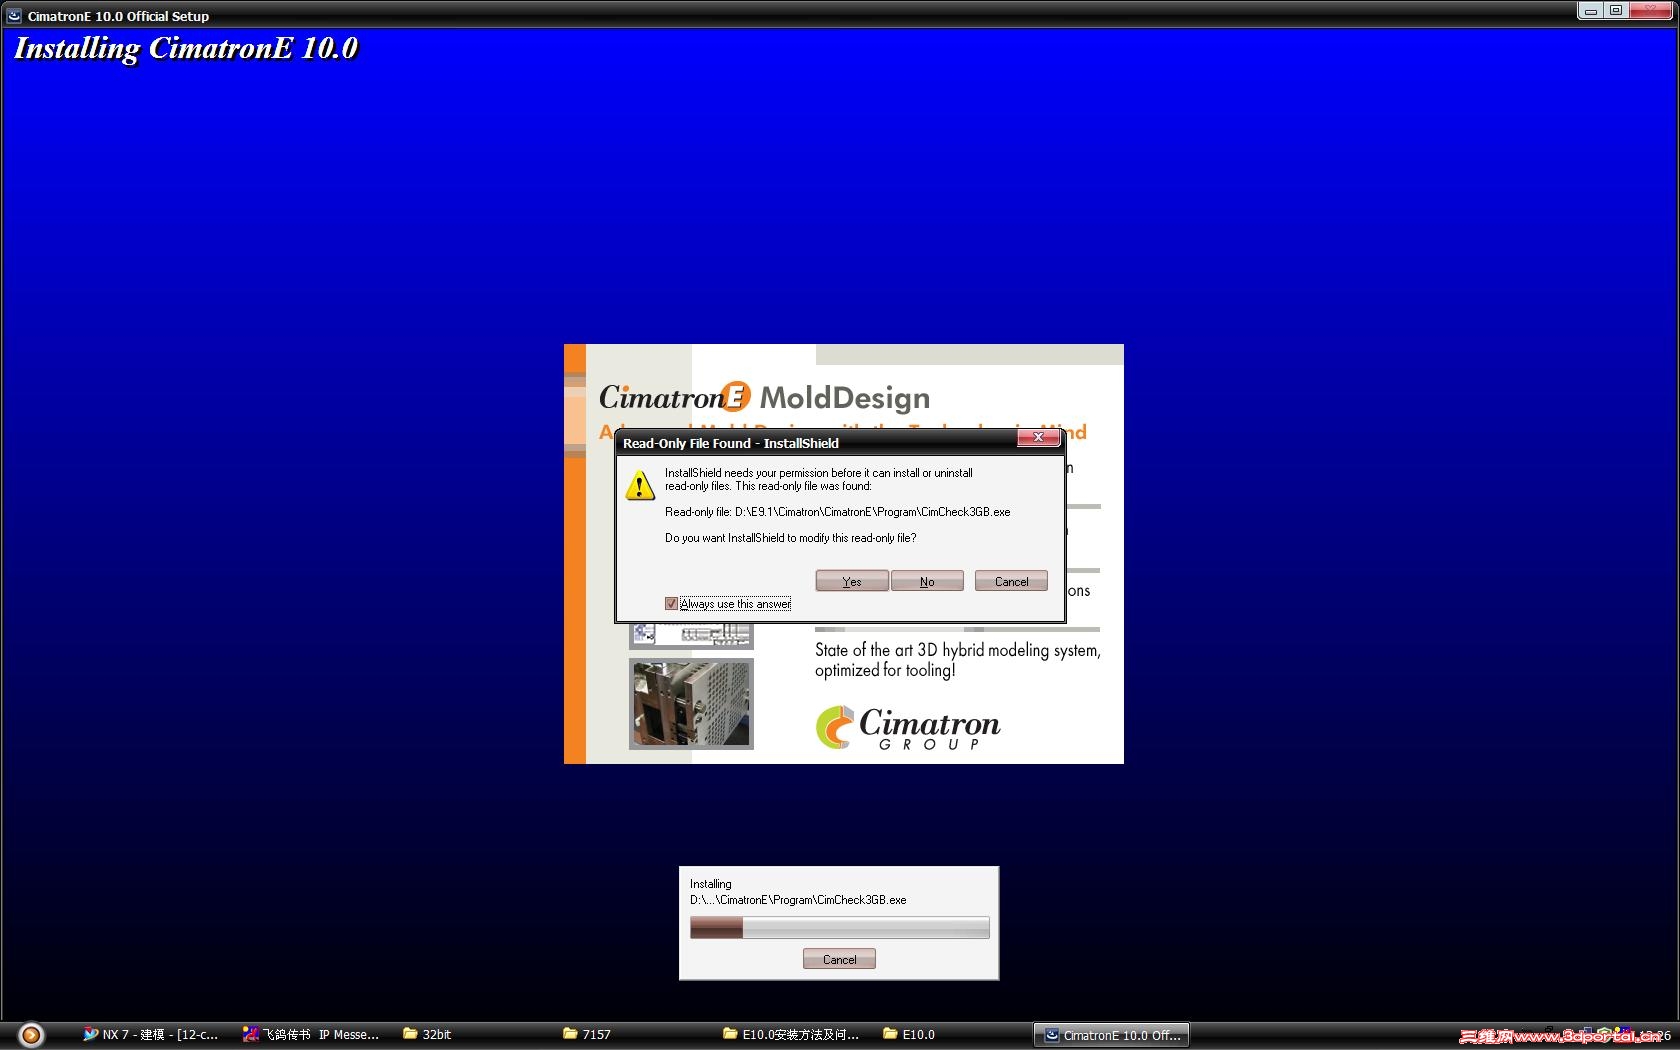Screen dimensions: 1680x1050
Task: Click No in the Read-Only File dialog
Action: point(927,581)
